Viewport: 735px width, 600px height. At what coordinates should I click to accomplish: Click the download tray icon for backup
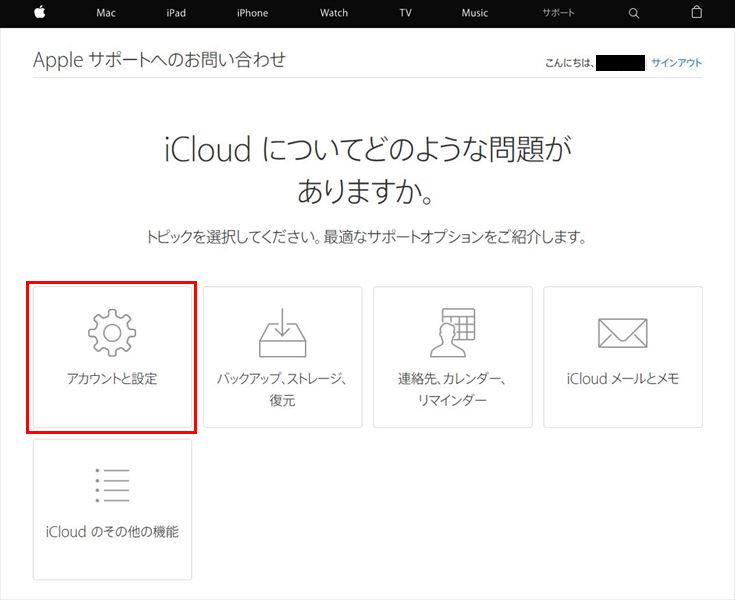(x=283, y=333)
